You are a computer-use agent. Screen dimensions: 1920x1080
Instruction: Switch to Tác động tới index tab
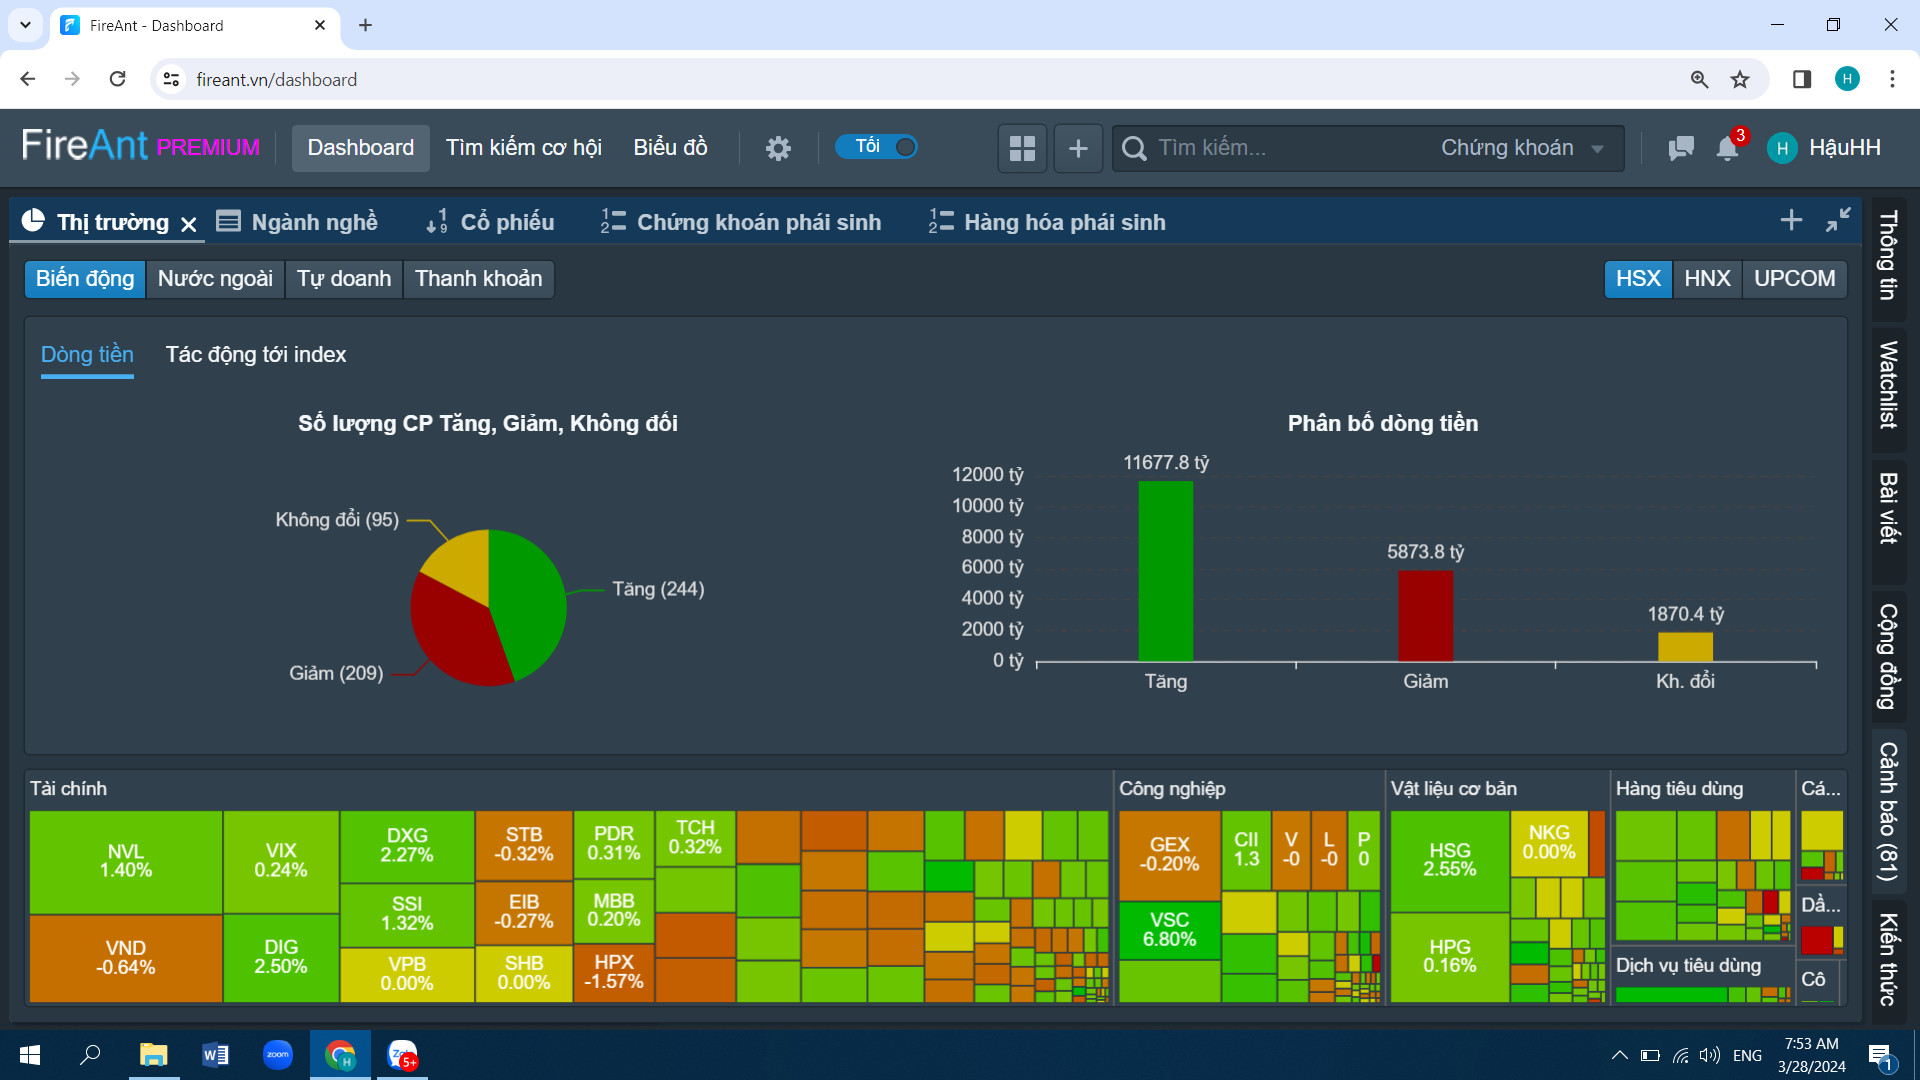point(256,354)
